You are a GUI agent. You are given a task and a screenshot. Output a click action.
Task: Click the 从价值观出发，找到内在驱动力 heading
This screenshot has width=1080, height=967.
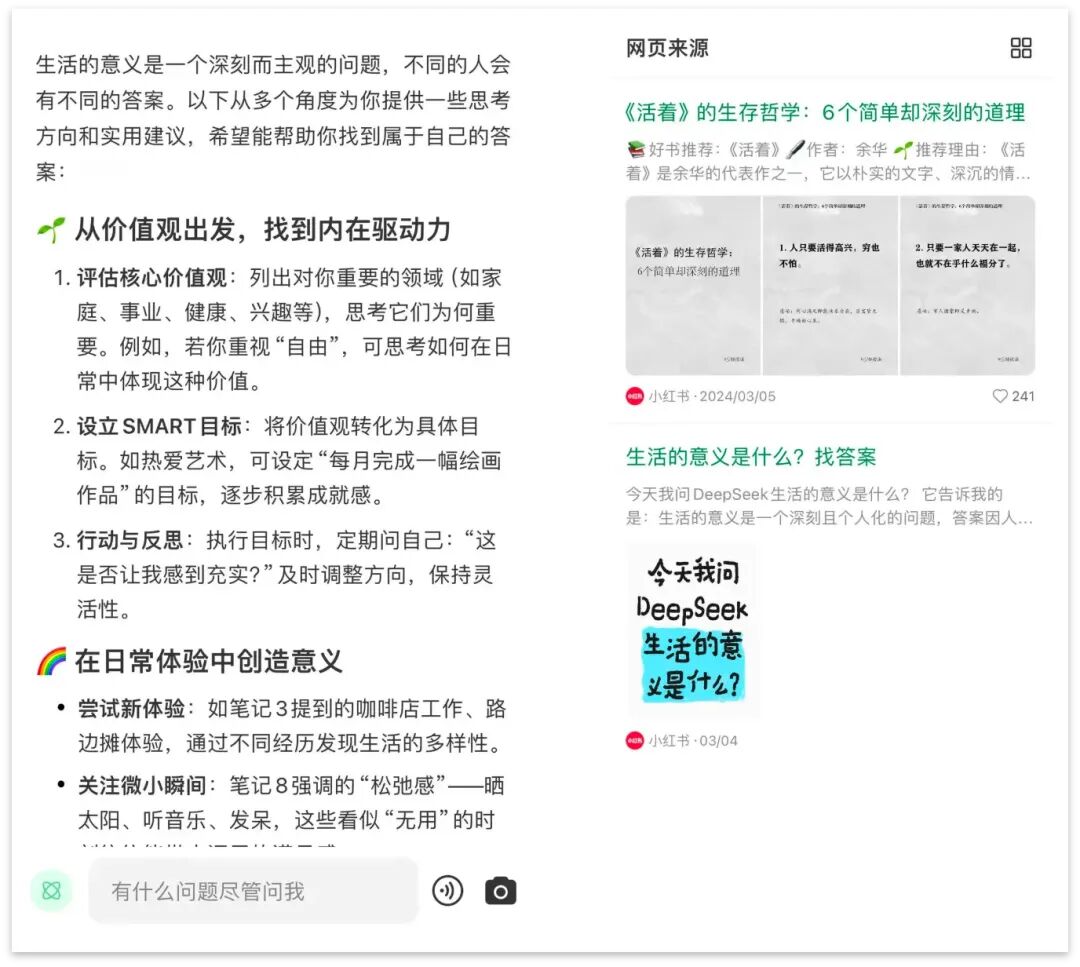(x=262, y=230)
